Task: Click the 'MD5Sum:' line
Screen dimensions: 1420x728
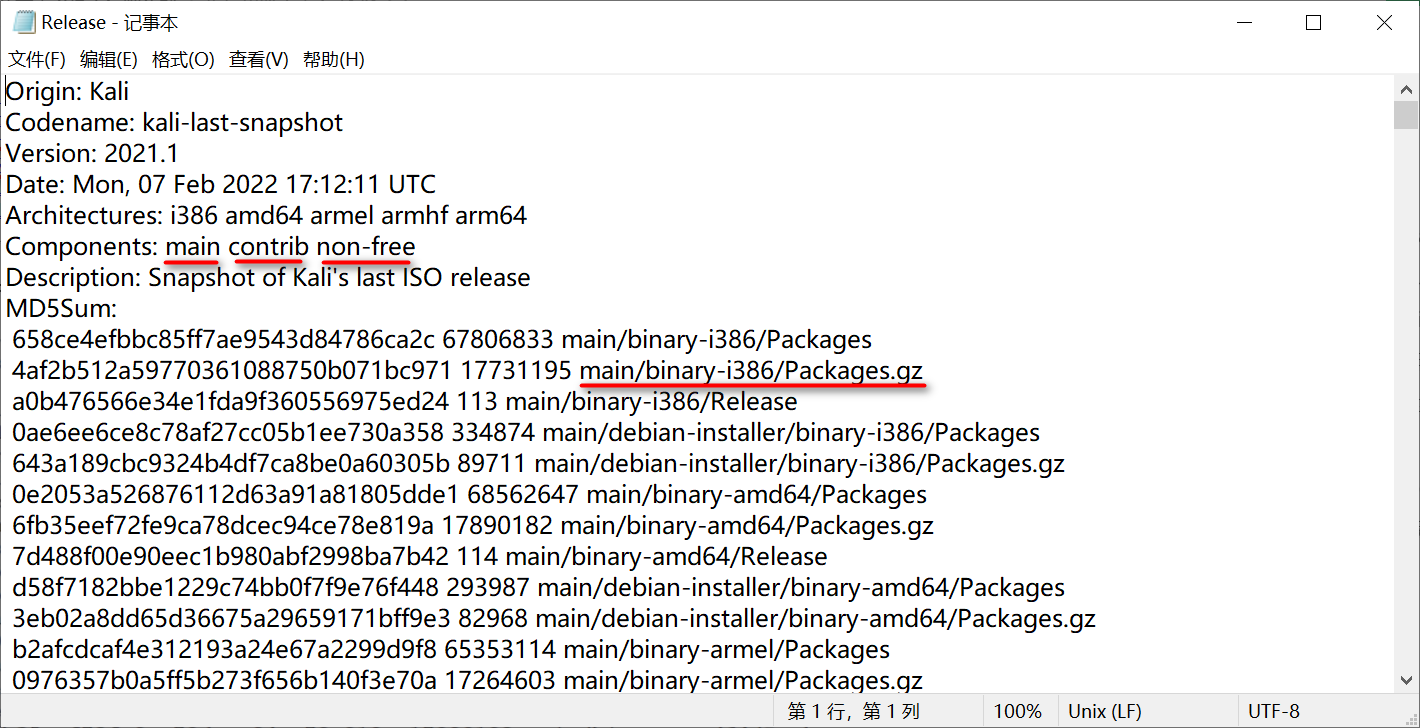Action: pos(62,308)
